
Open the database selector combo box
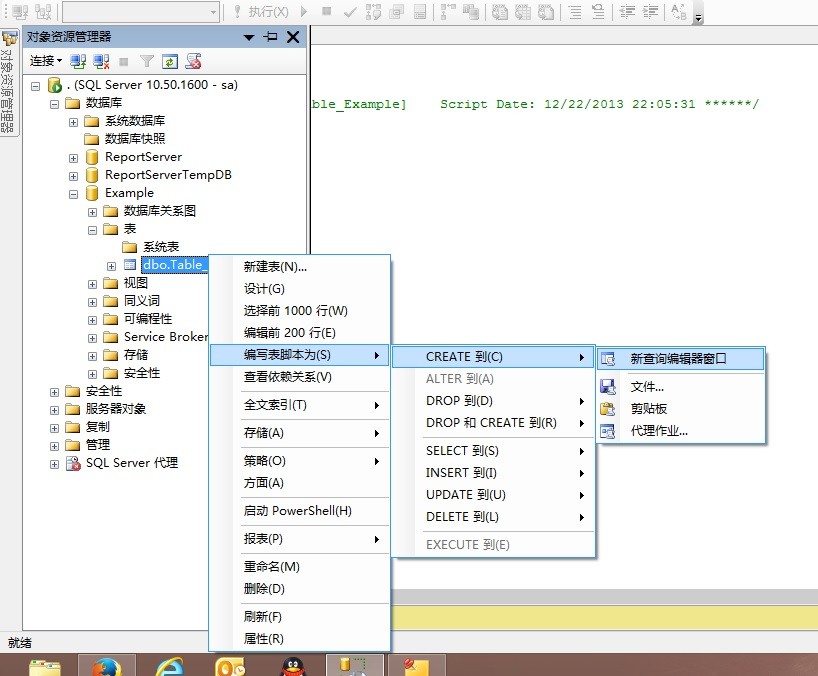point(140,12)
